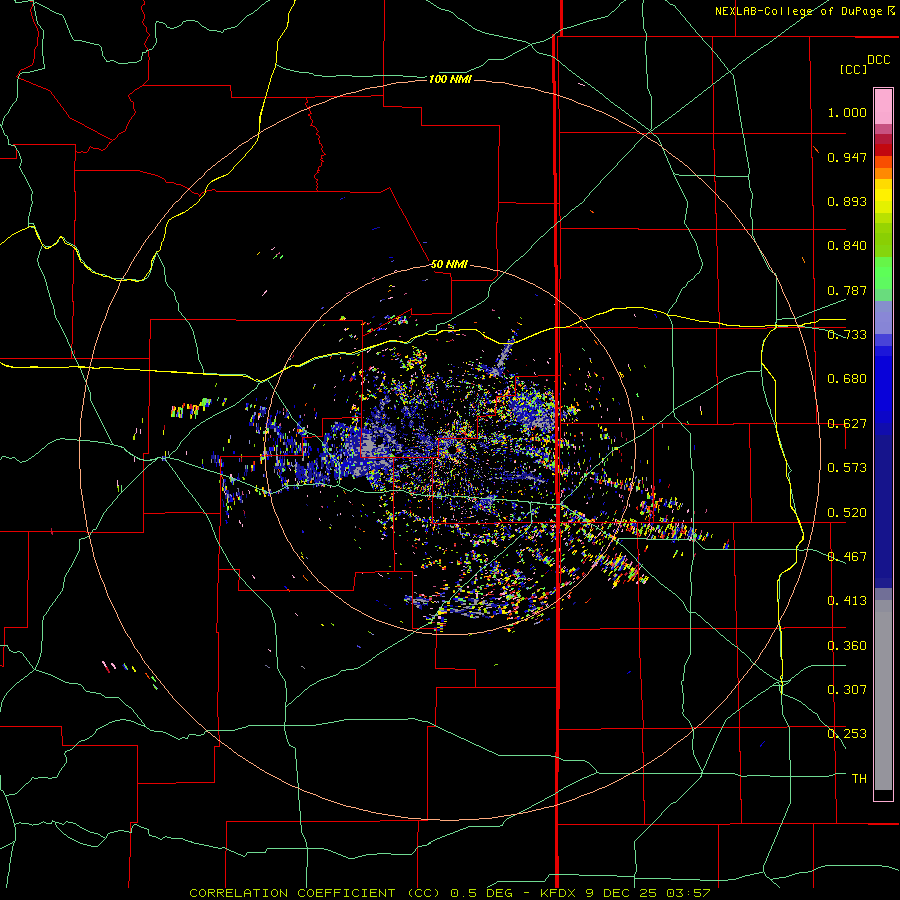Click the 0.893 scale value

847,201
